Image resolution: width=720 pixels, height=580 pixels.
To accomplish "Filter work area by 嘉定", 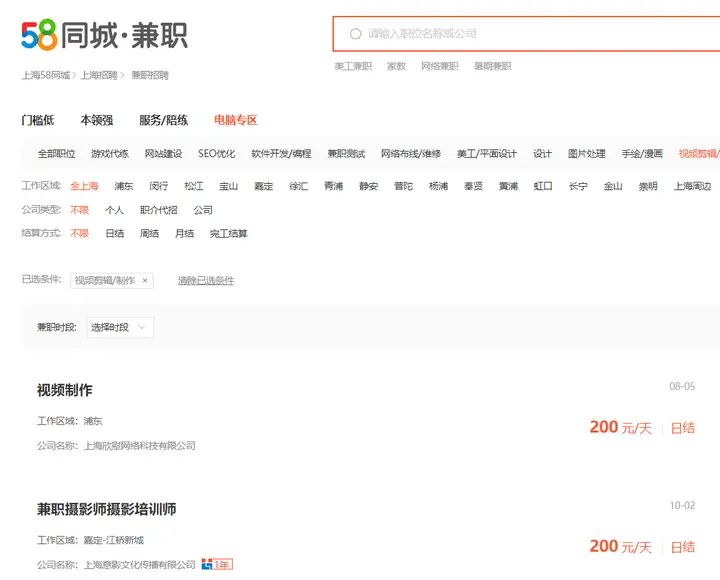I will click(264, 186).
